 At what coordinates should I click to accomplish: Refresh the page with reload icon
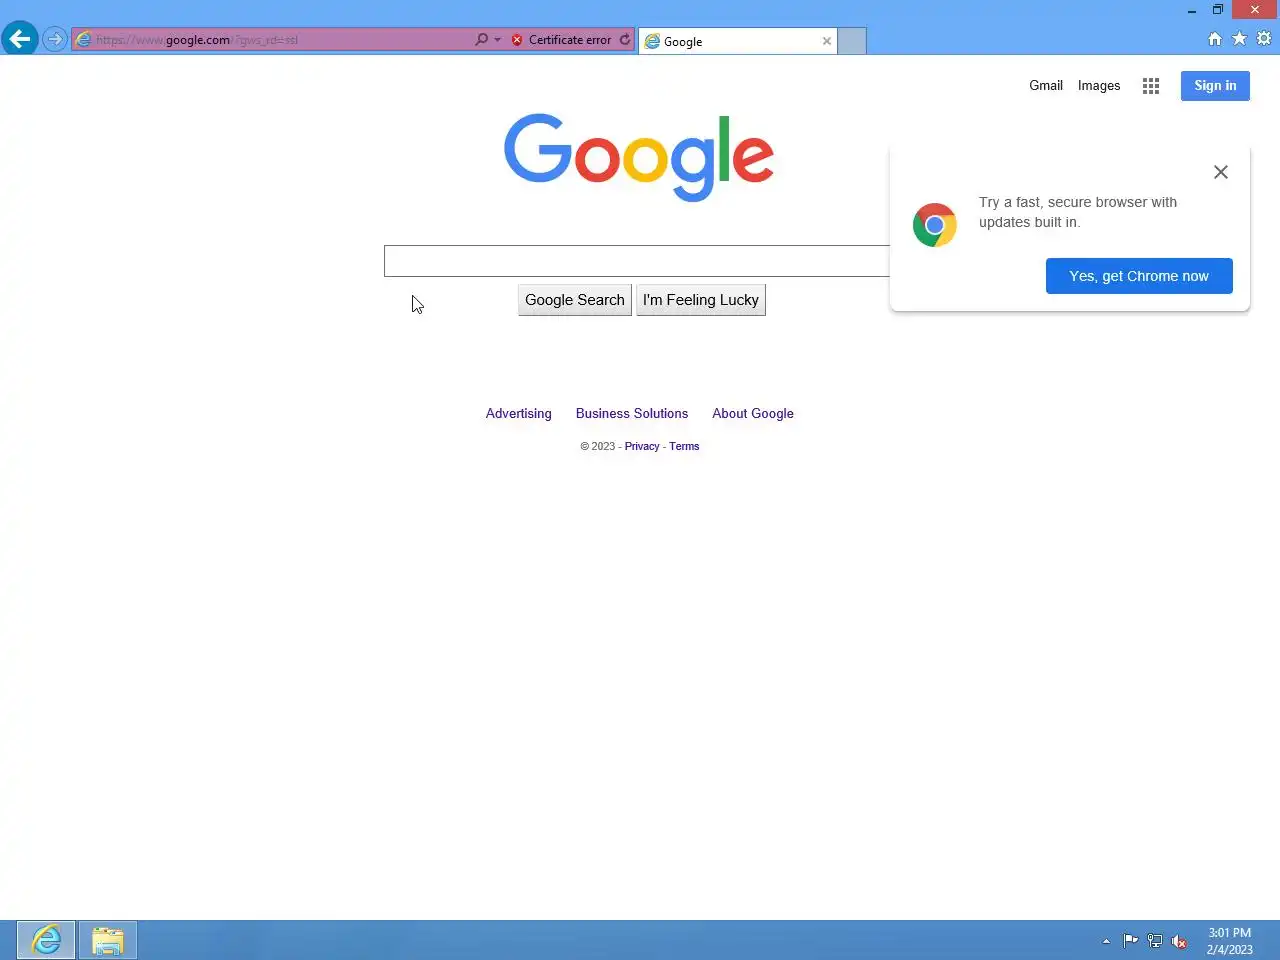pos(625,40)
